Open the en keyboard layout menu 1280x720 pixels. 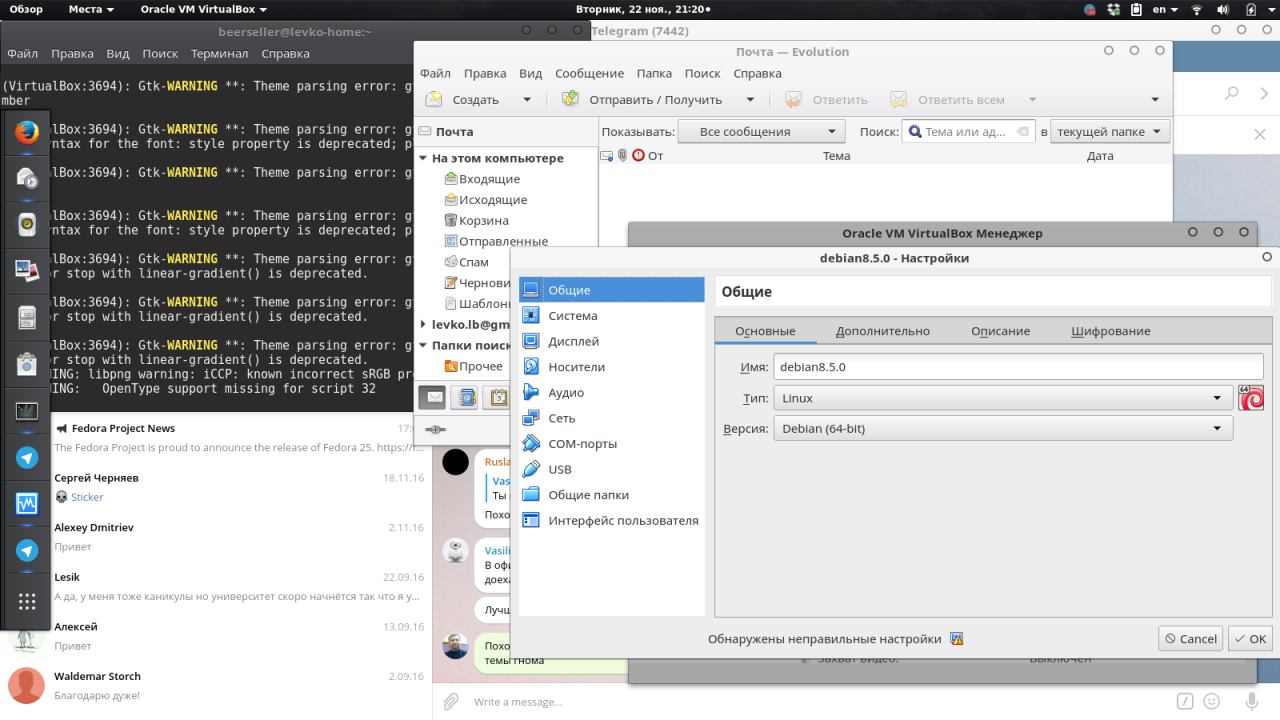click(x=1165, y=9)
